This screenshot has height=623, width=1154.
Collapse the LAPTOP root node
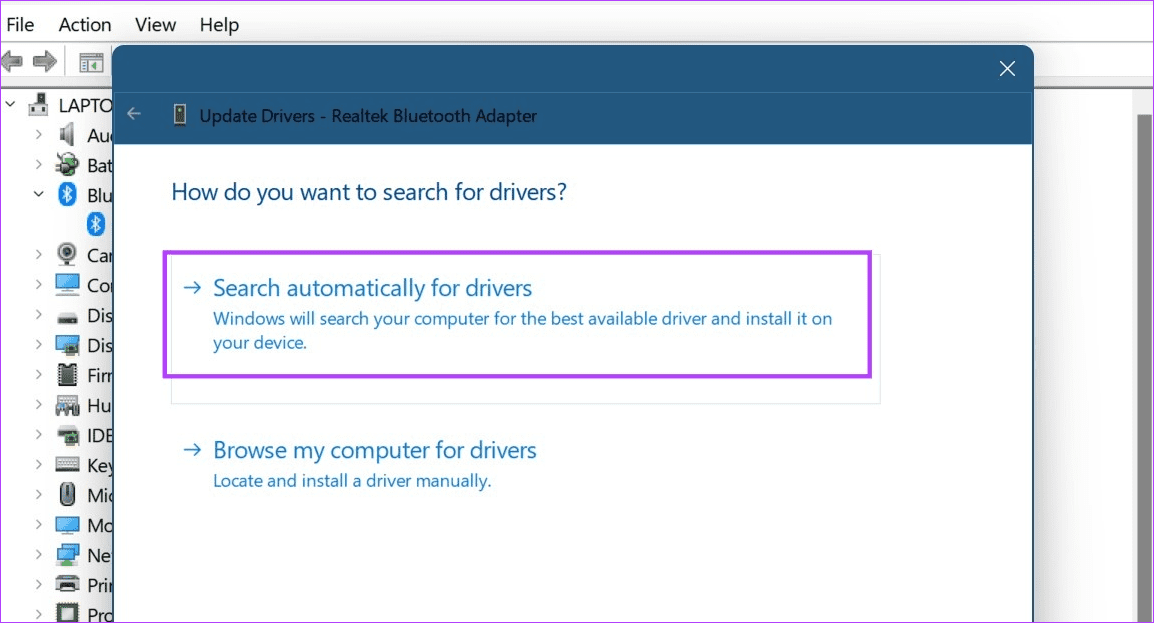coord(10,104)
